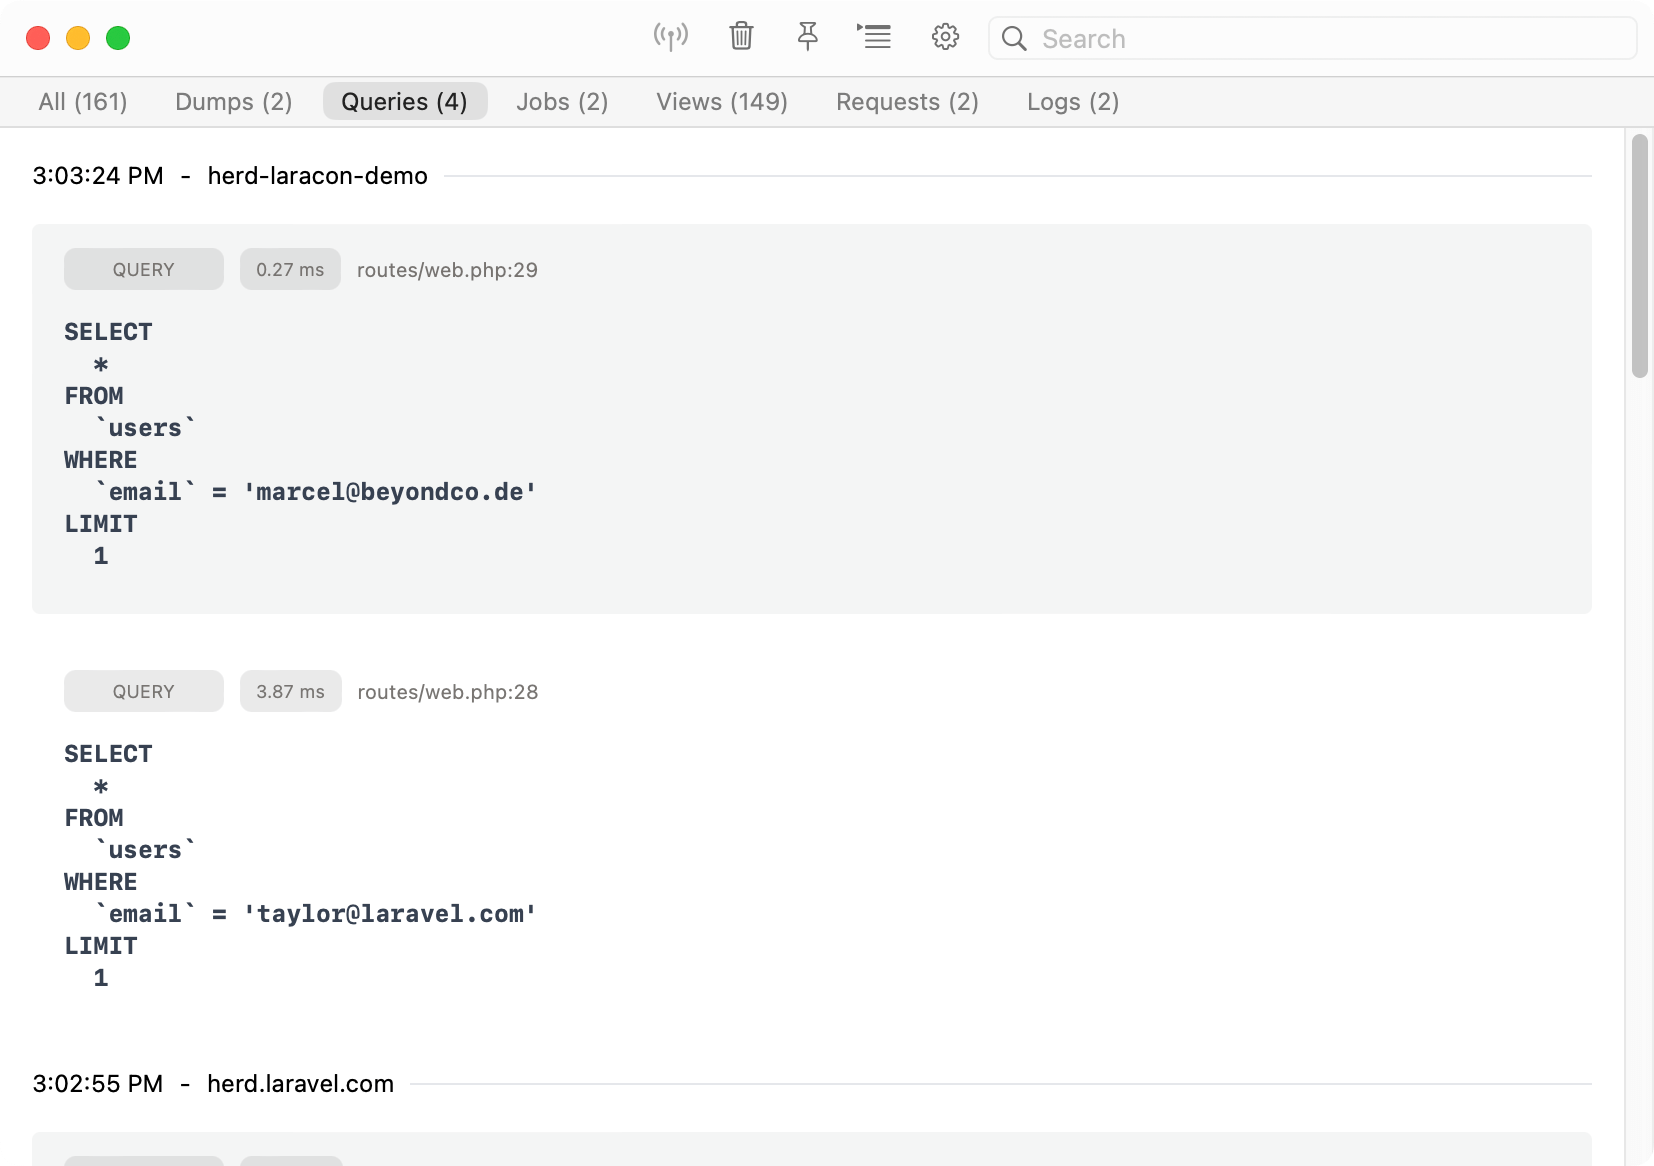Click the 3.87 ms duration badge

tap(290, 692)
